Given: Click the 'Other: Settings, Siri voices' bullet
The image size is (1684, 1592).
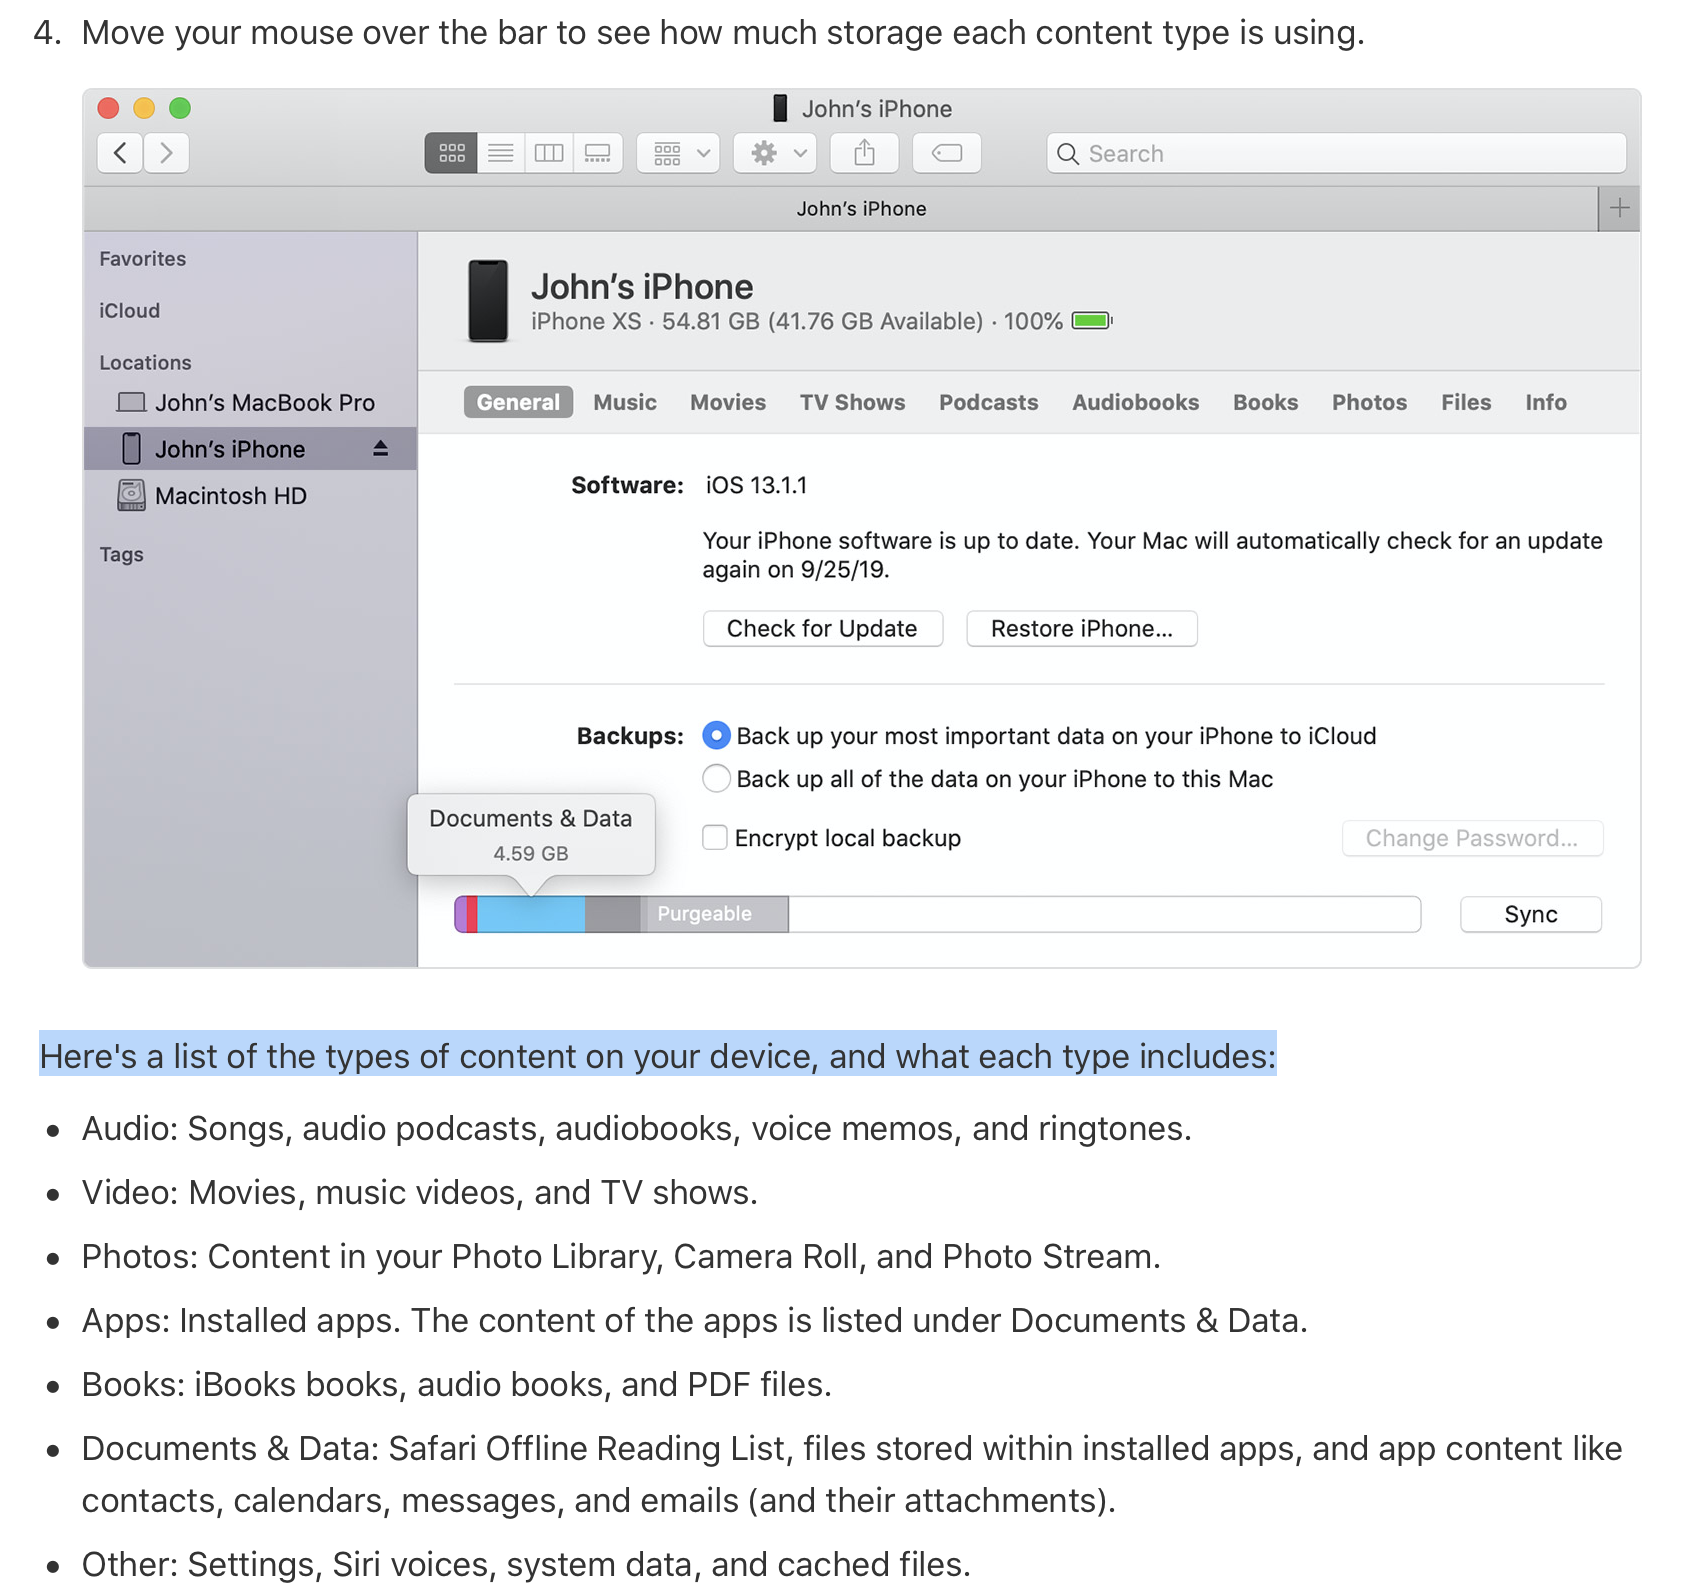Looking at the screenshot, I should pyautogui.click(x=526, y=1564).
